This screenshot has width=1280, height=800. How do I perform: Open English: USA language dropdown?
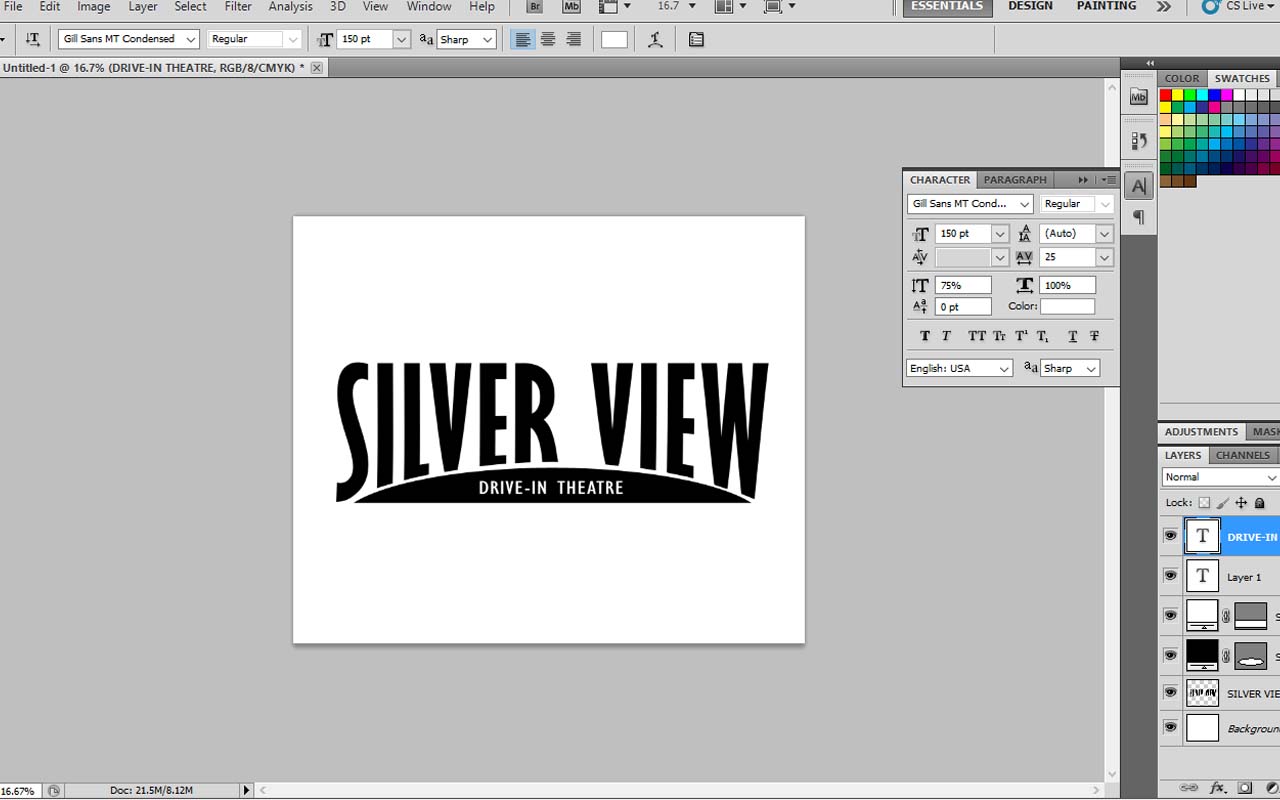click(x=1005, y=368)
